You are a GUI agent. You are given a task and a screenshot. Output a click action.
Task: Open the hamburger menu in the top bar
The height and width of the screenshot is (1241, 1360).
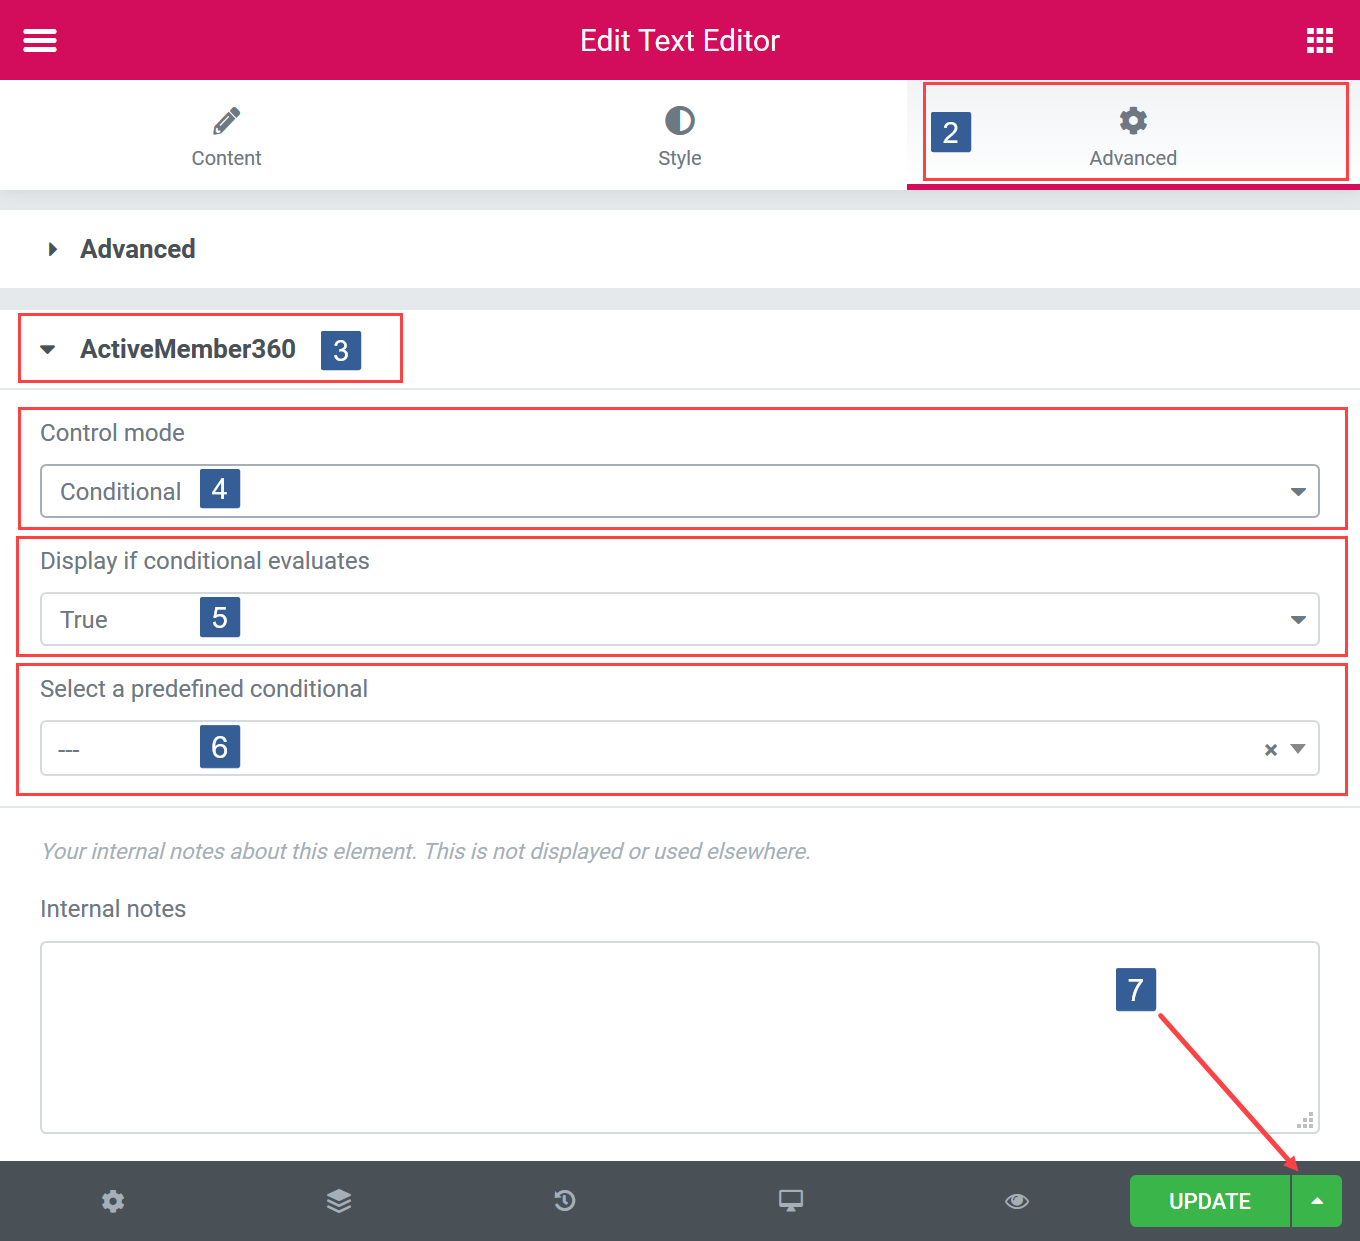point(39,40)
